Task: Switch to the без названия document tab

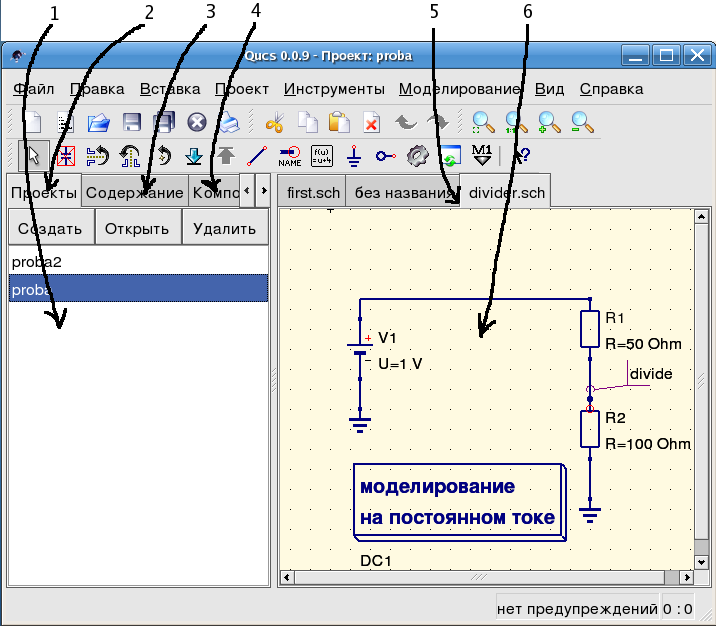Action: pos(403,192)
